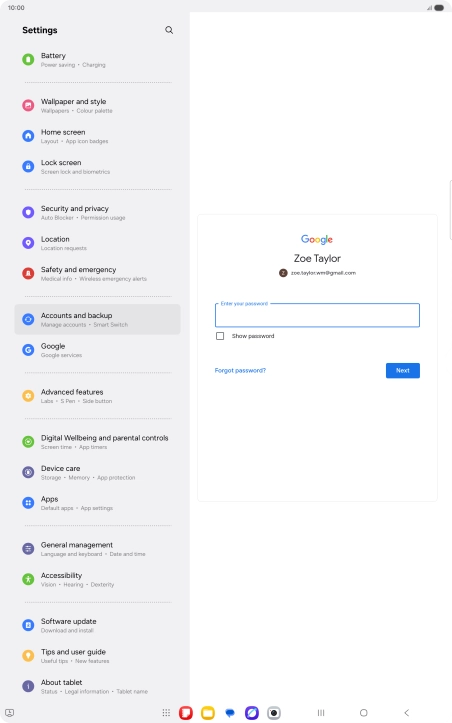452x723 pixels.
Task: Open Accounts and backup menu item
Action: [97, 320]
